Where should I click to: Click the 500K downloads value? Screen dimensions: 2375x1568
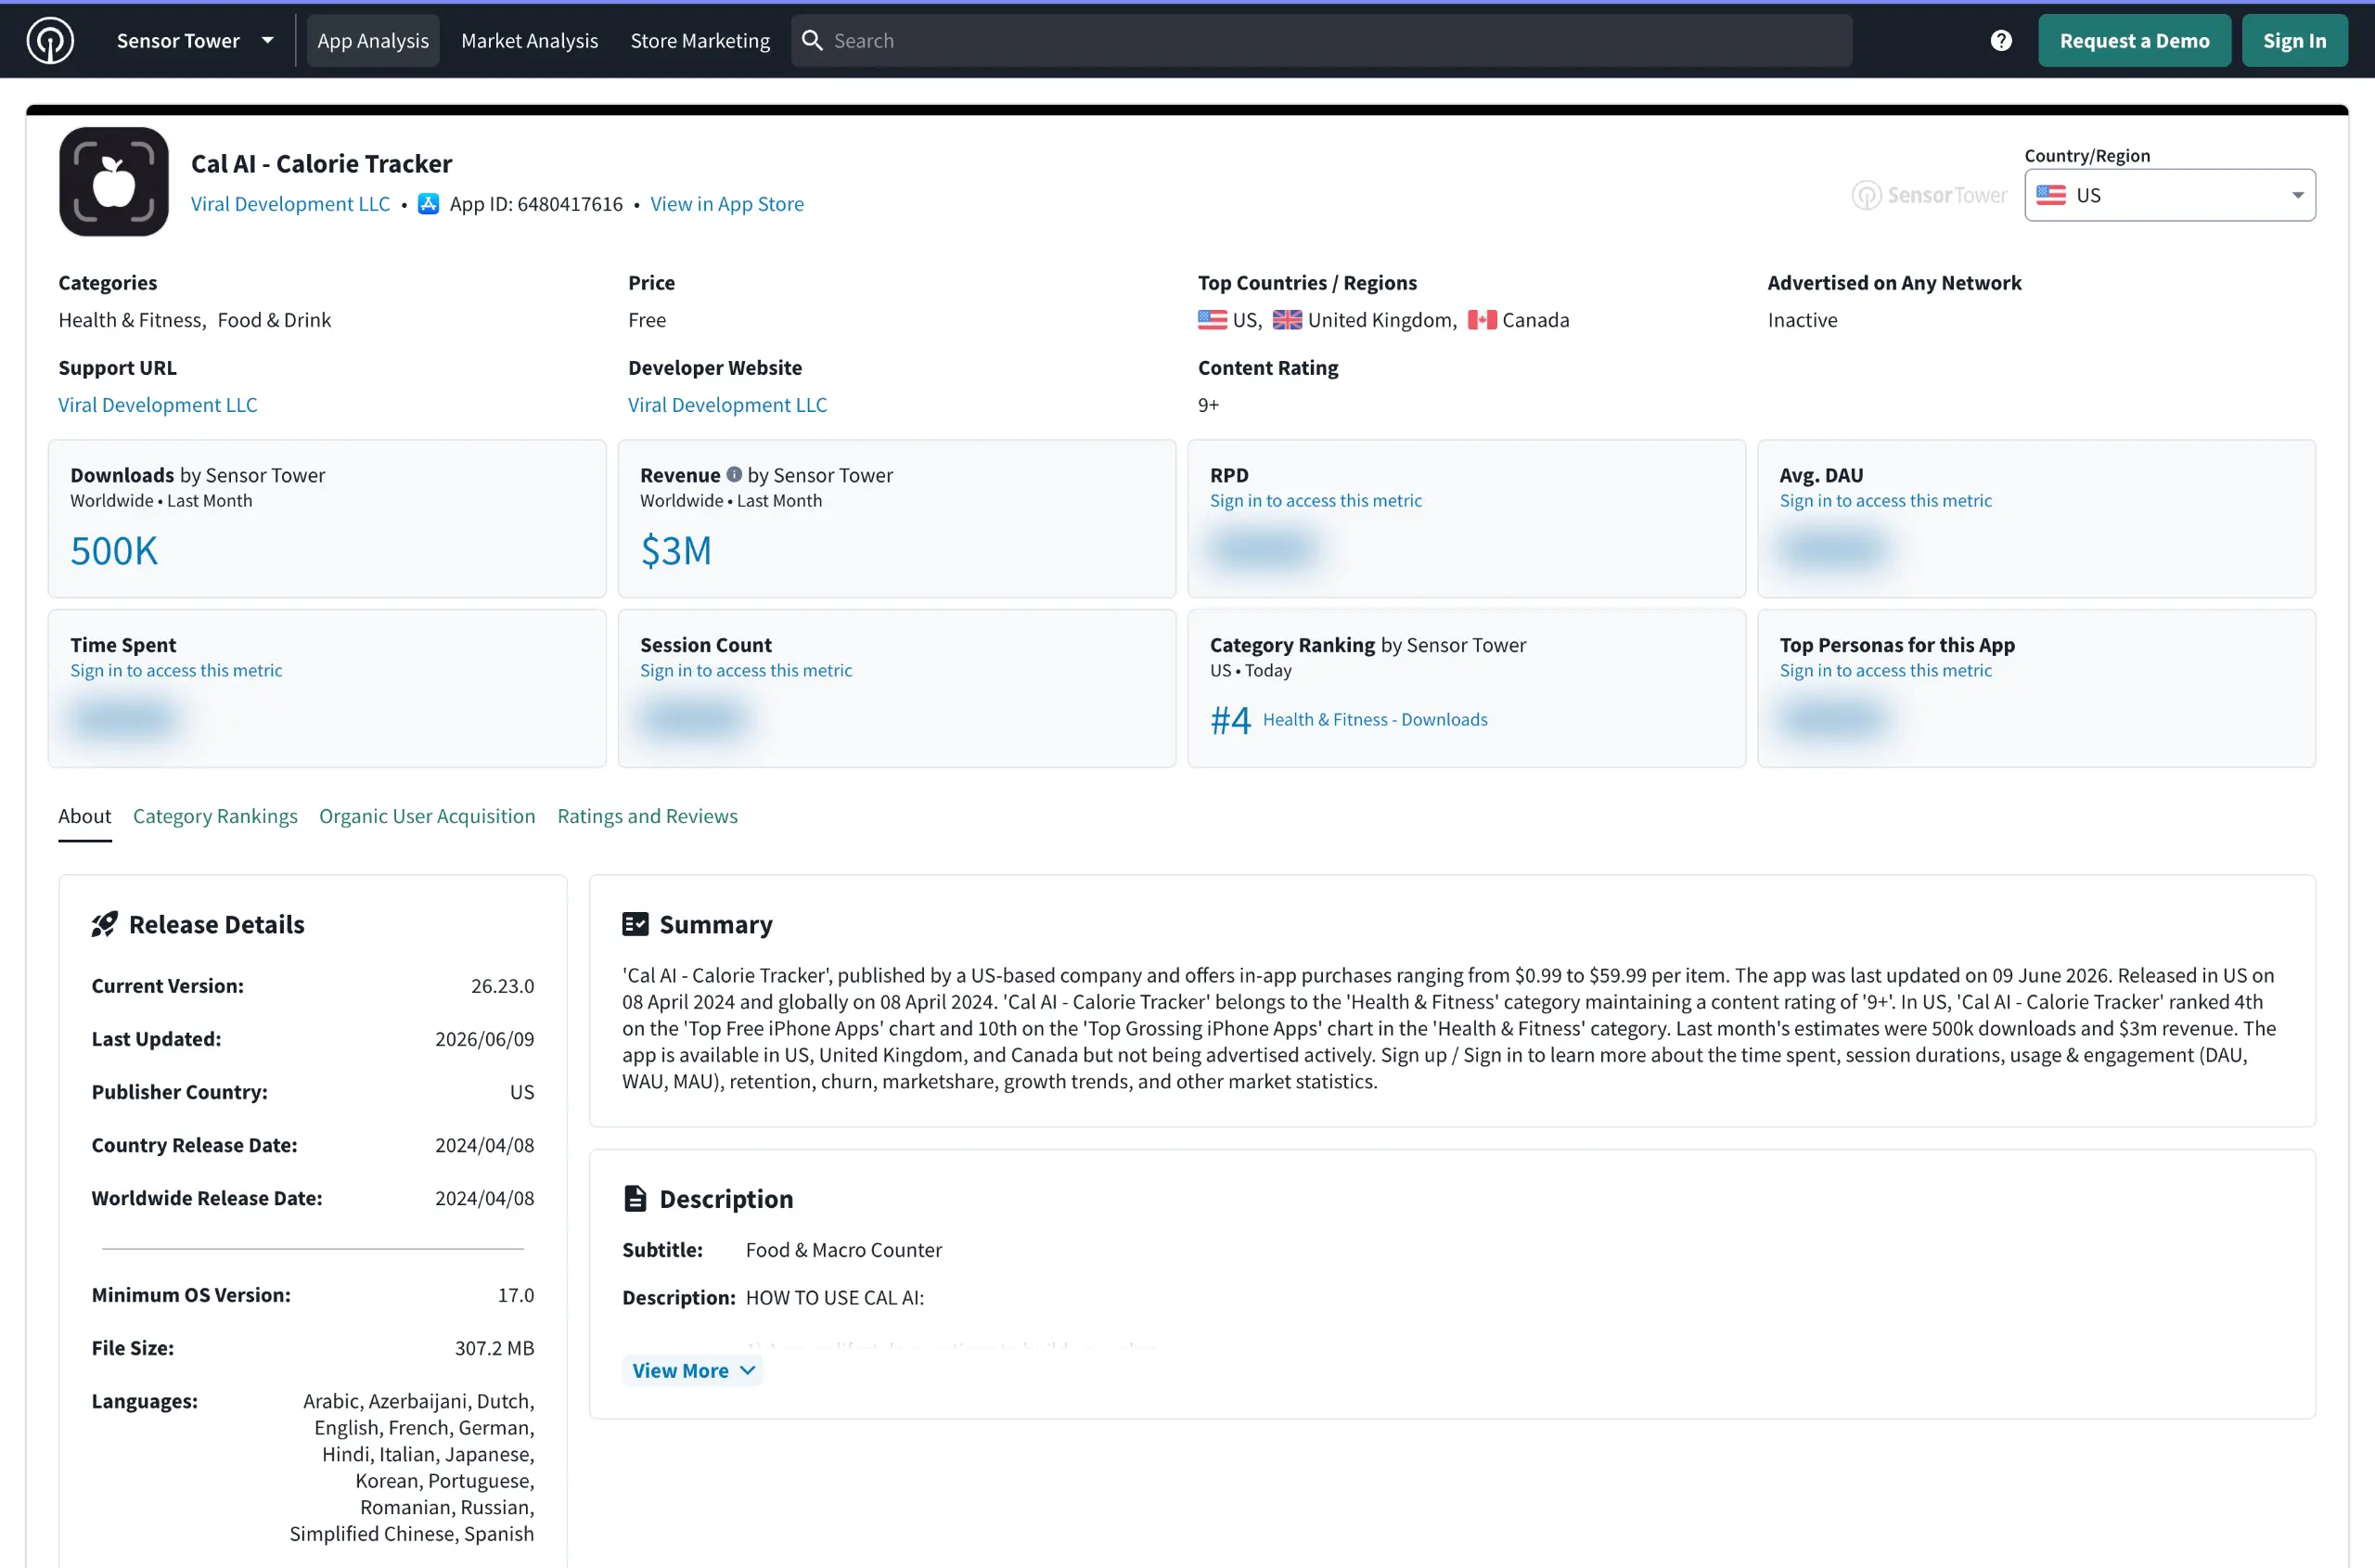(x=114, y=551)
